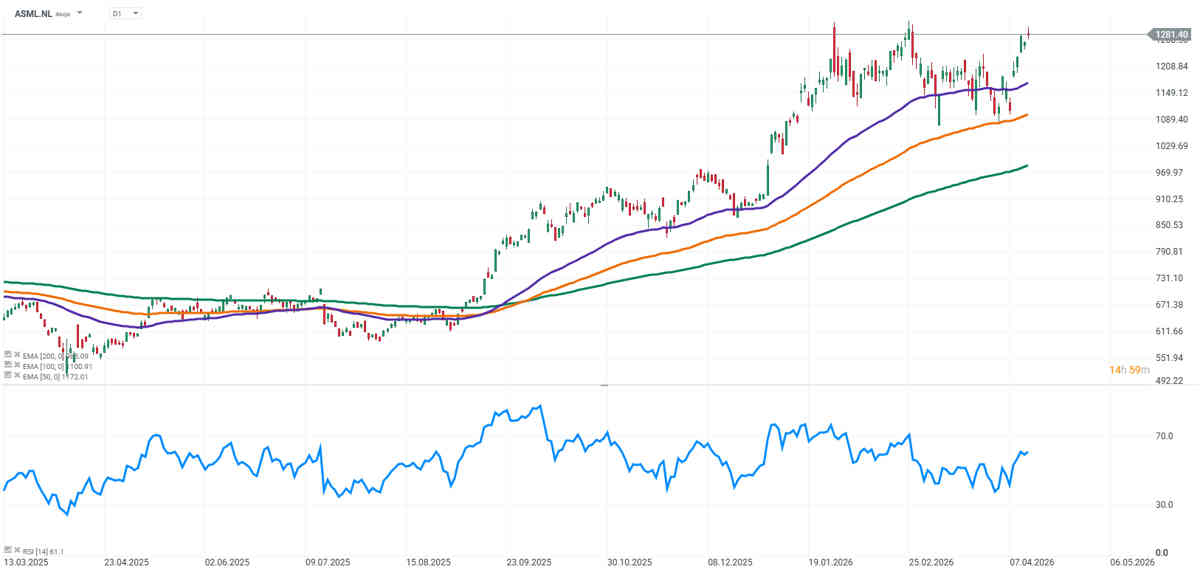Open settings icon for EMA 50 indicator
Viewport: 1200px width, 575px height.
pyautogui.click(x=7, y=377)
